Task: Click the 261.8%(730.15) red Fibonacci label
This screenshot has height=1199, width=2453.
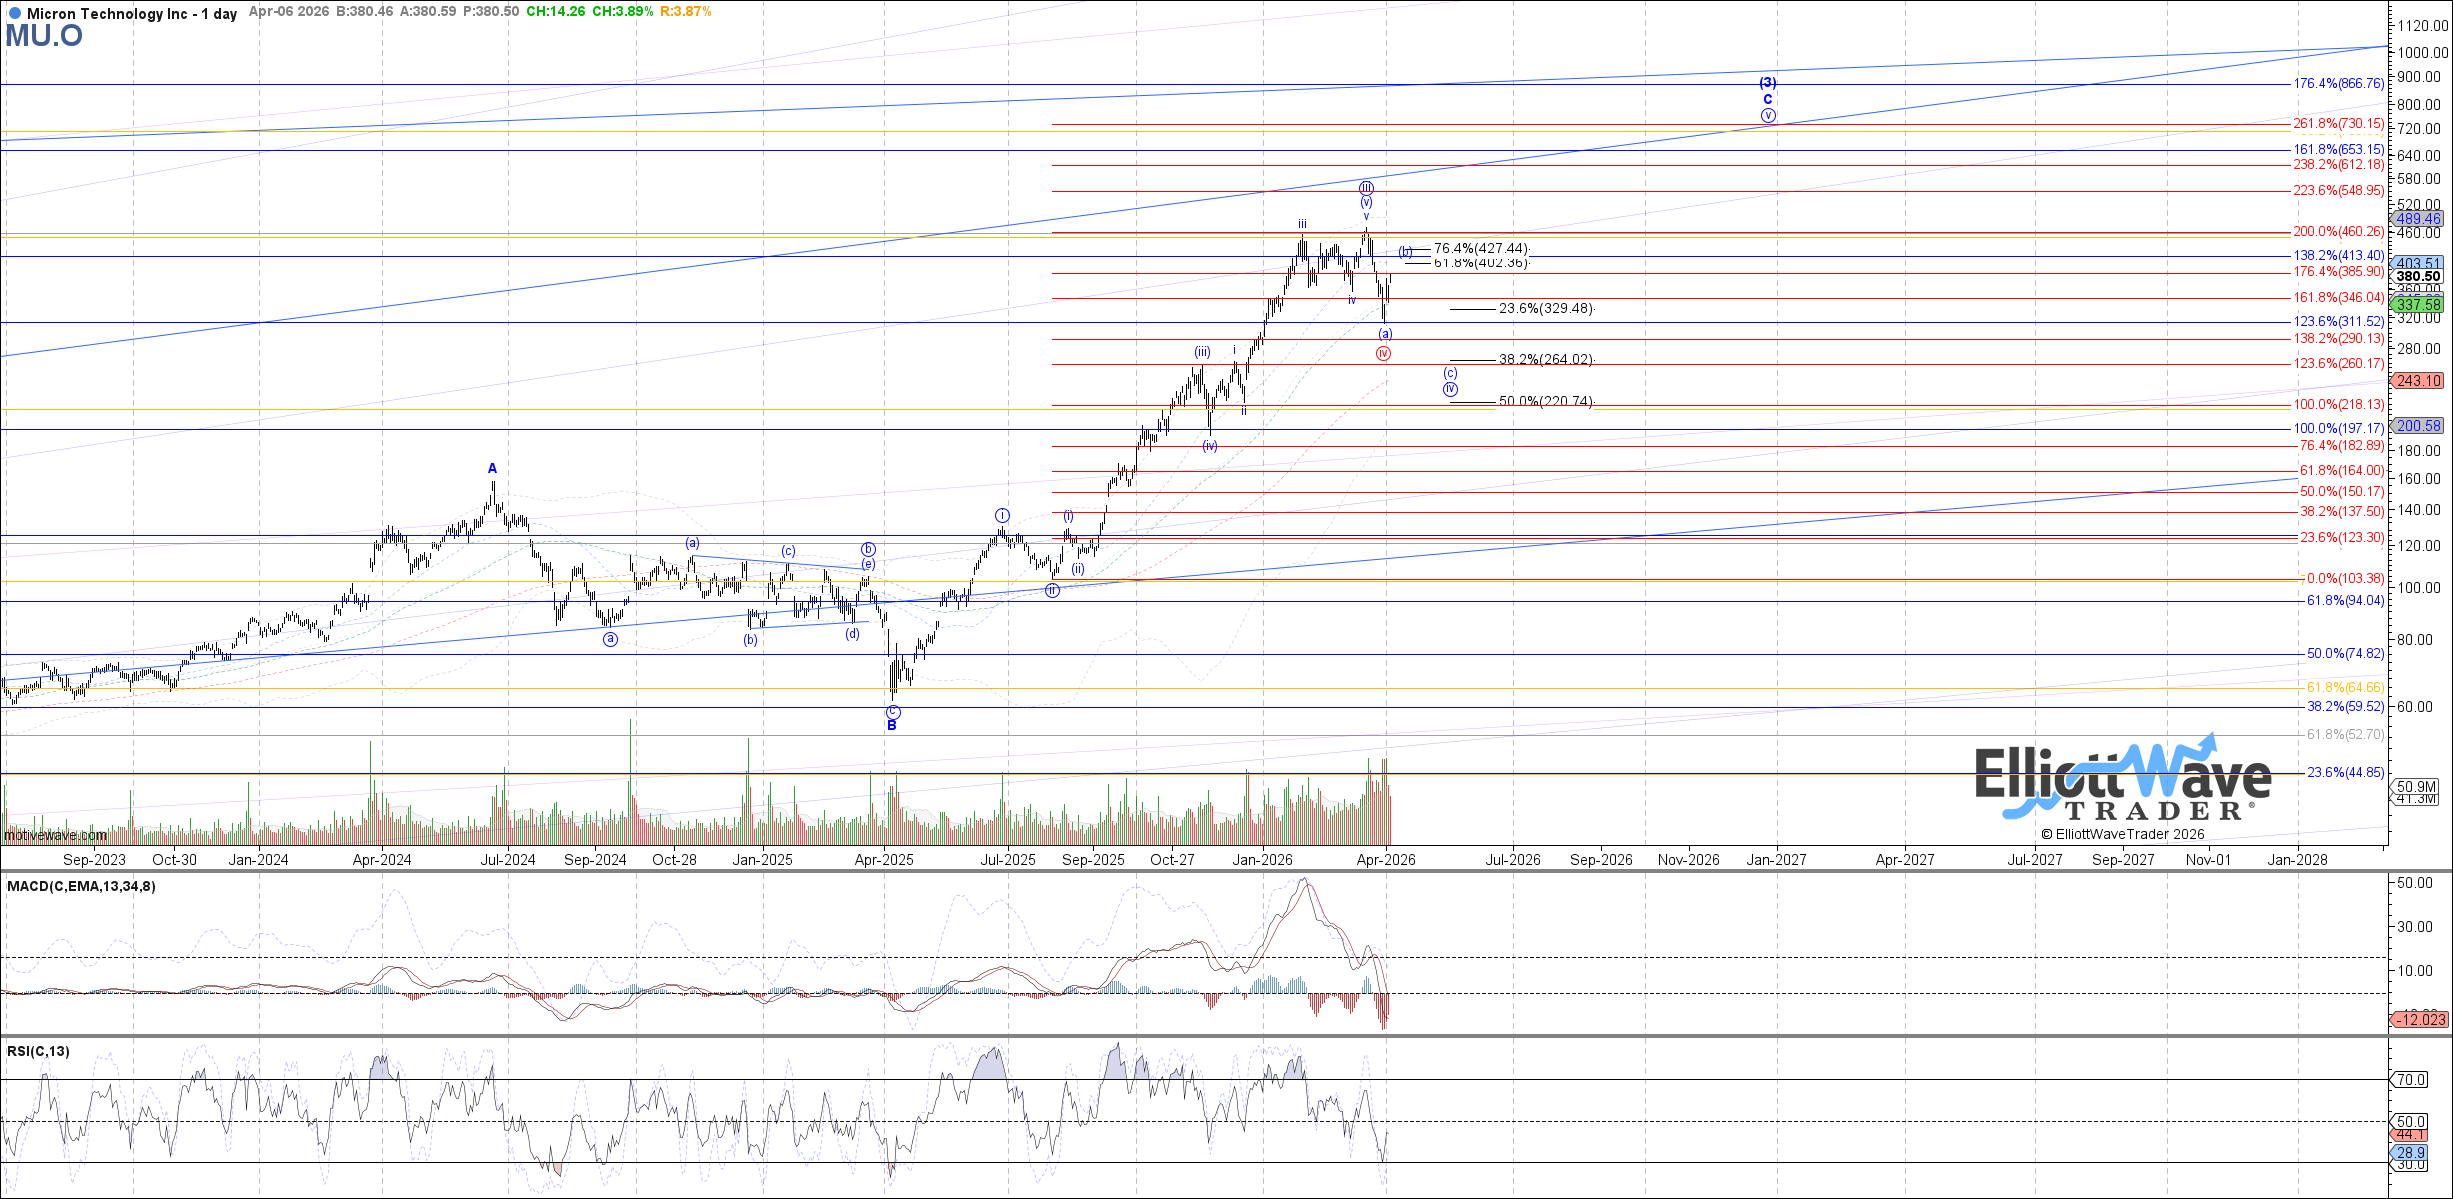Action: 2338,124
